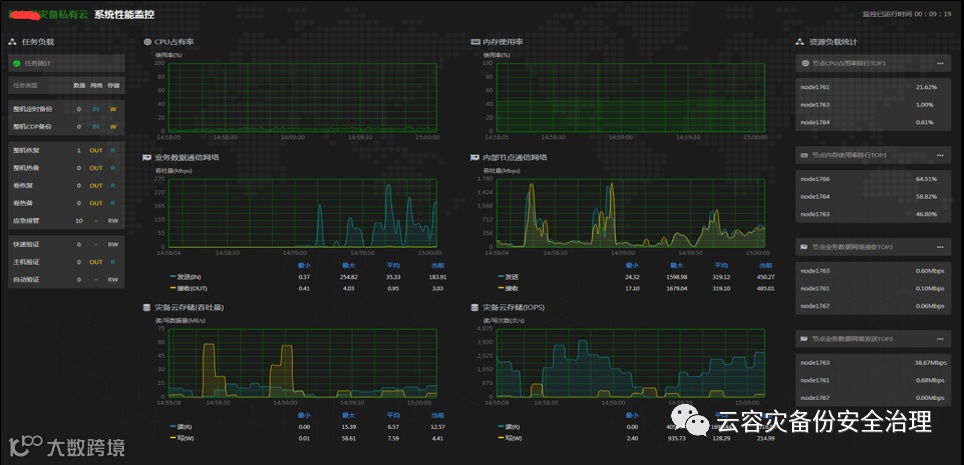Click the 38.67Mbps send value for node1763

pos(930,363)
